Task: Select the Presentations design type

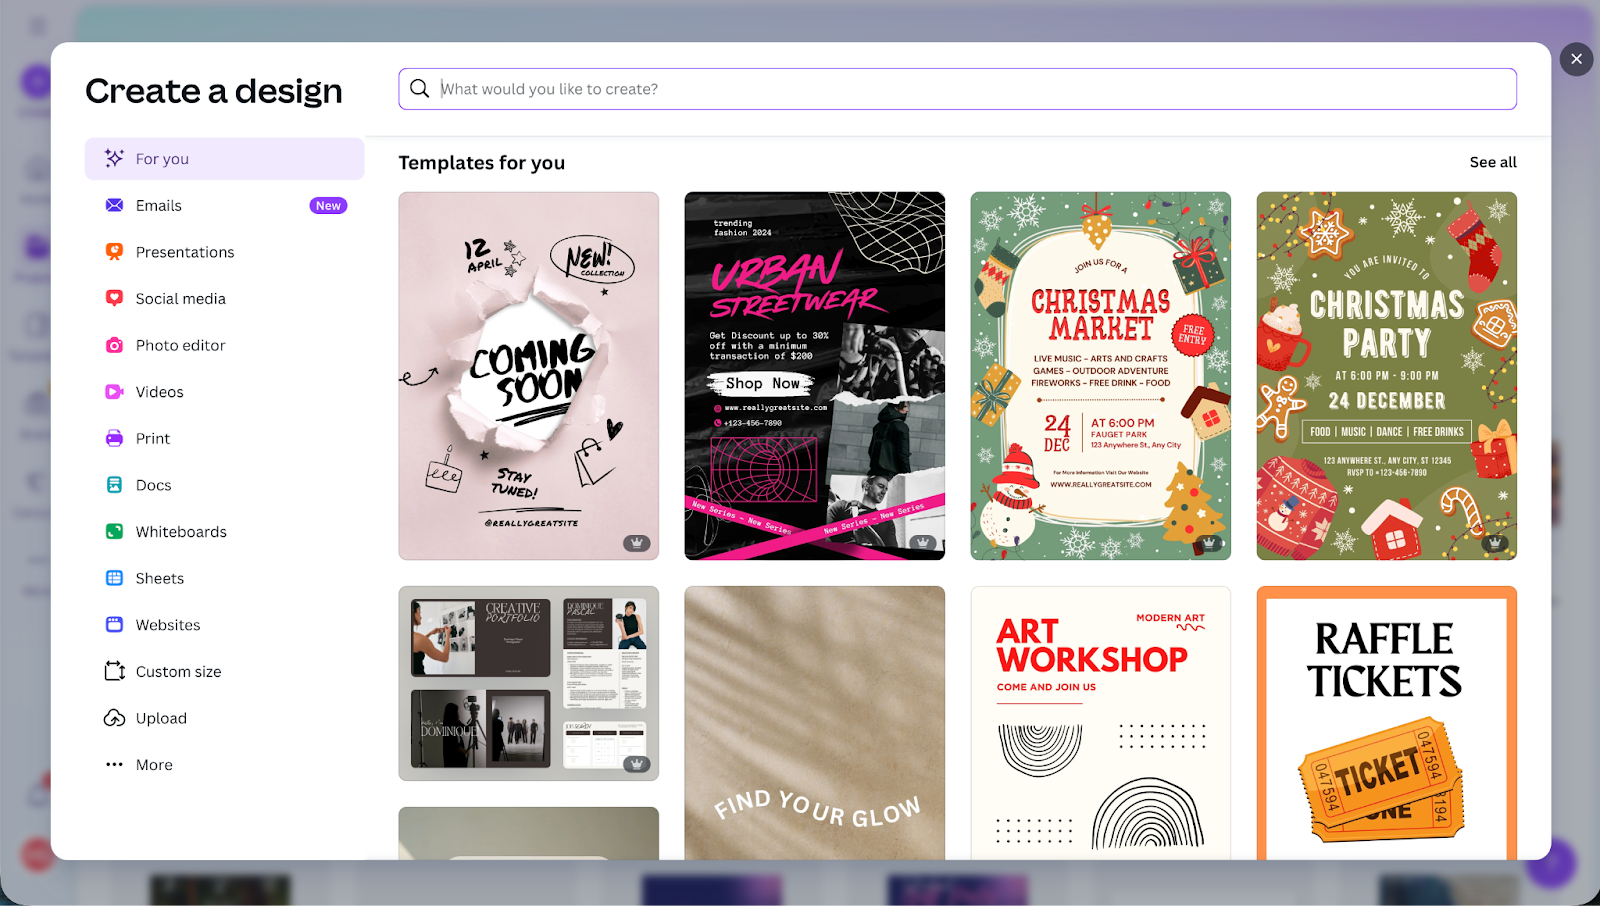Action: [184, 251]
